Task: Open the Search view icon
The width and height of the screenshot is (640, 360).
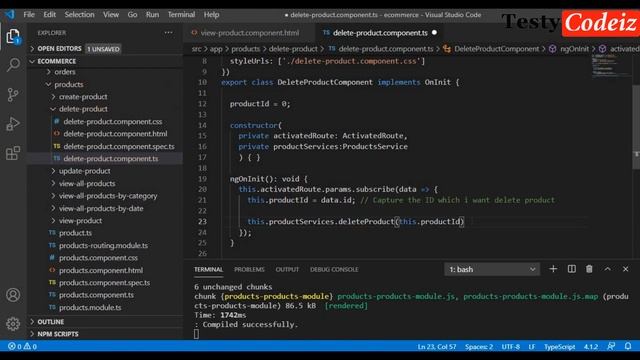Action: click(x=13, y=64)
